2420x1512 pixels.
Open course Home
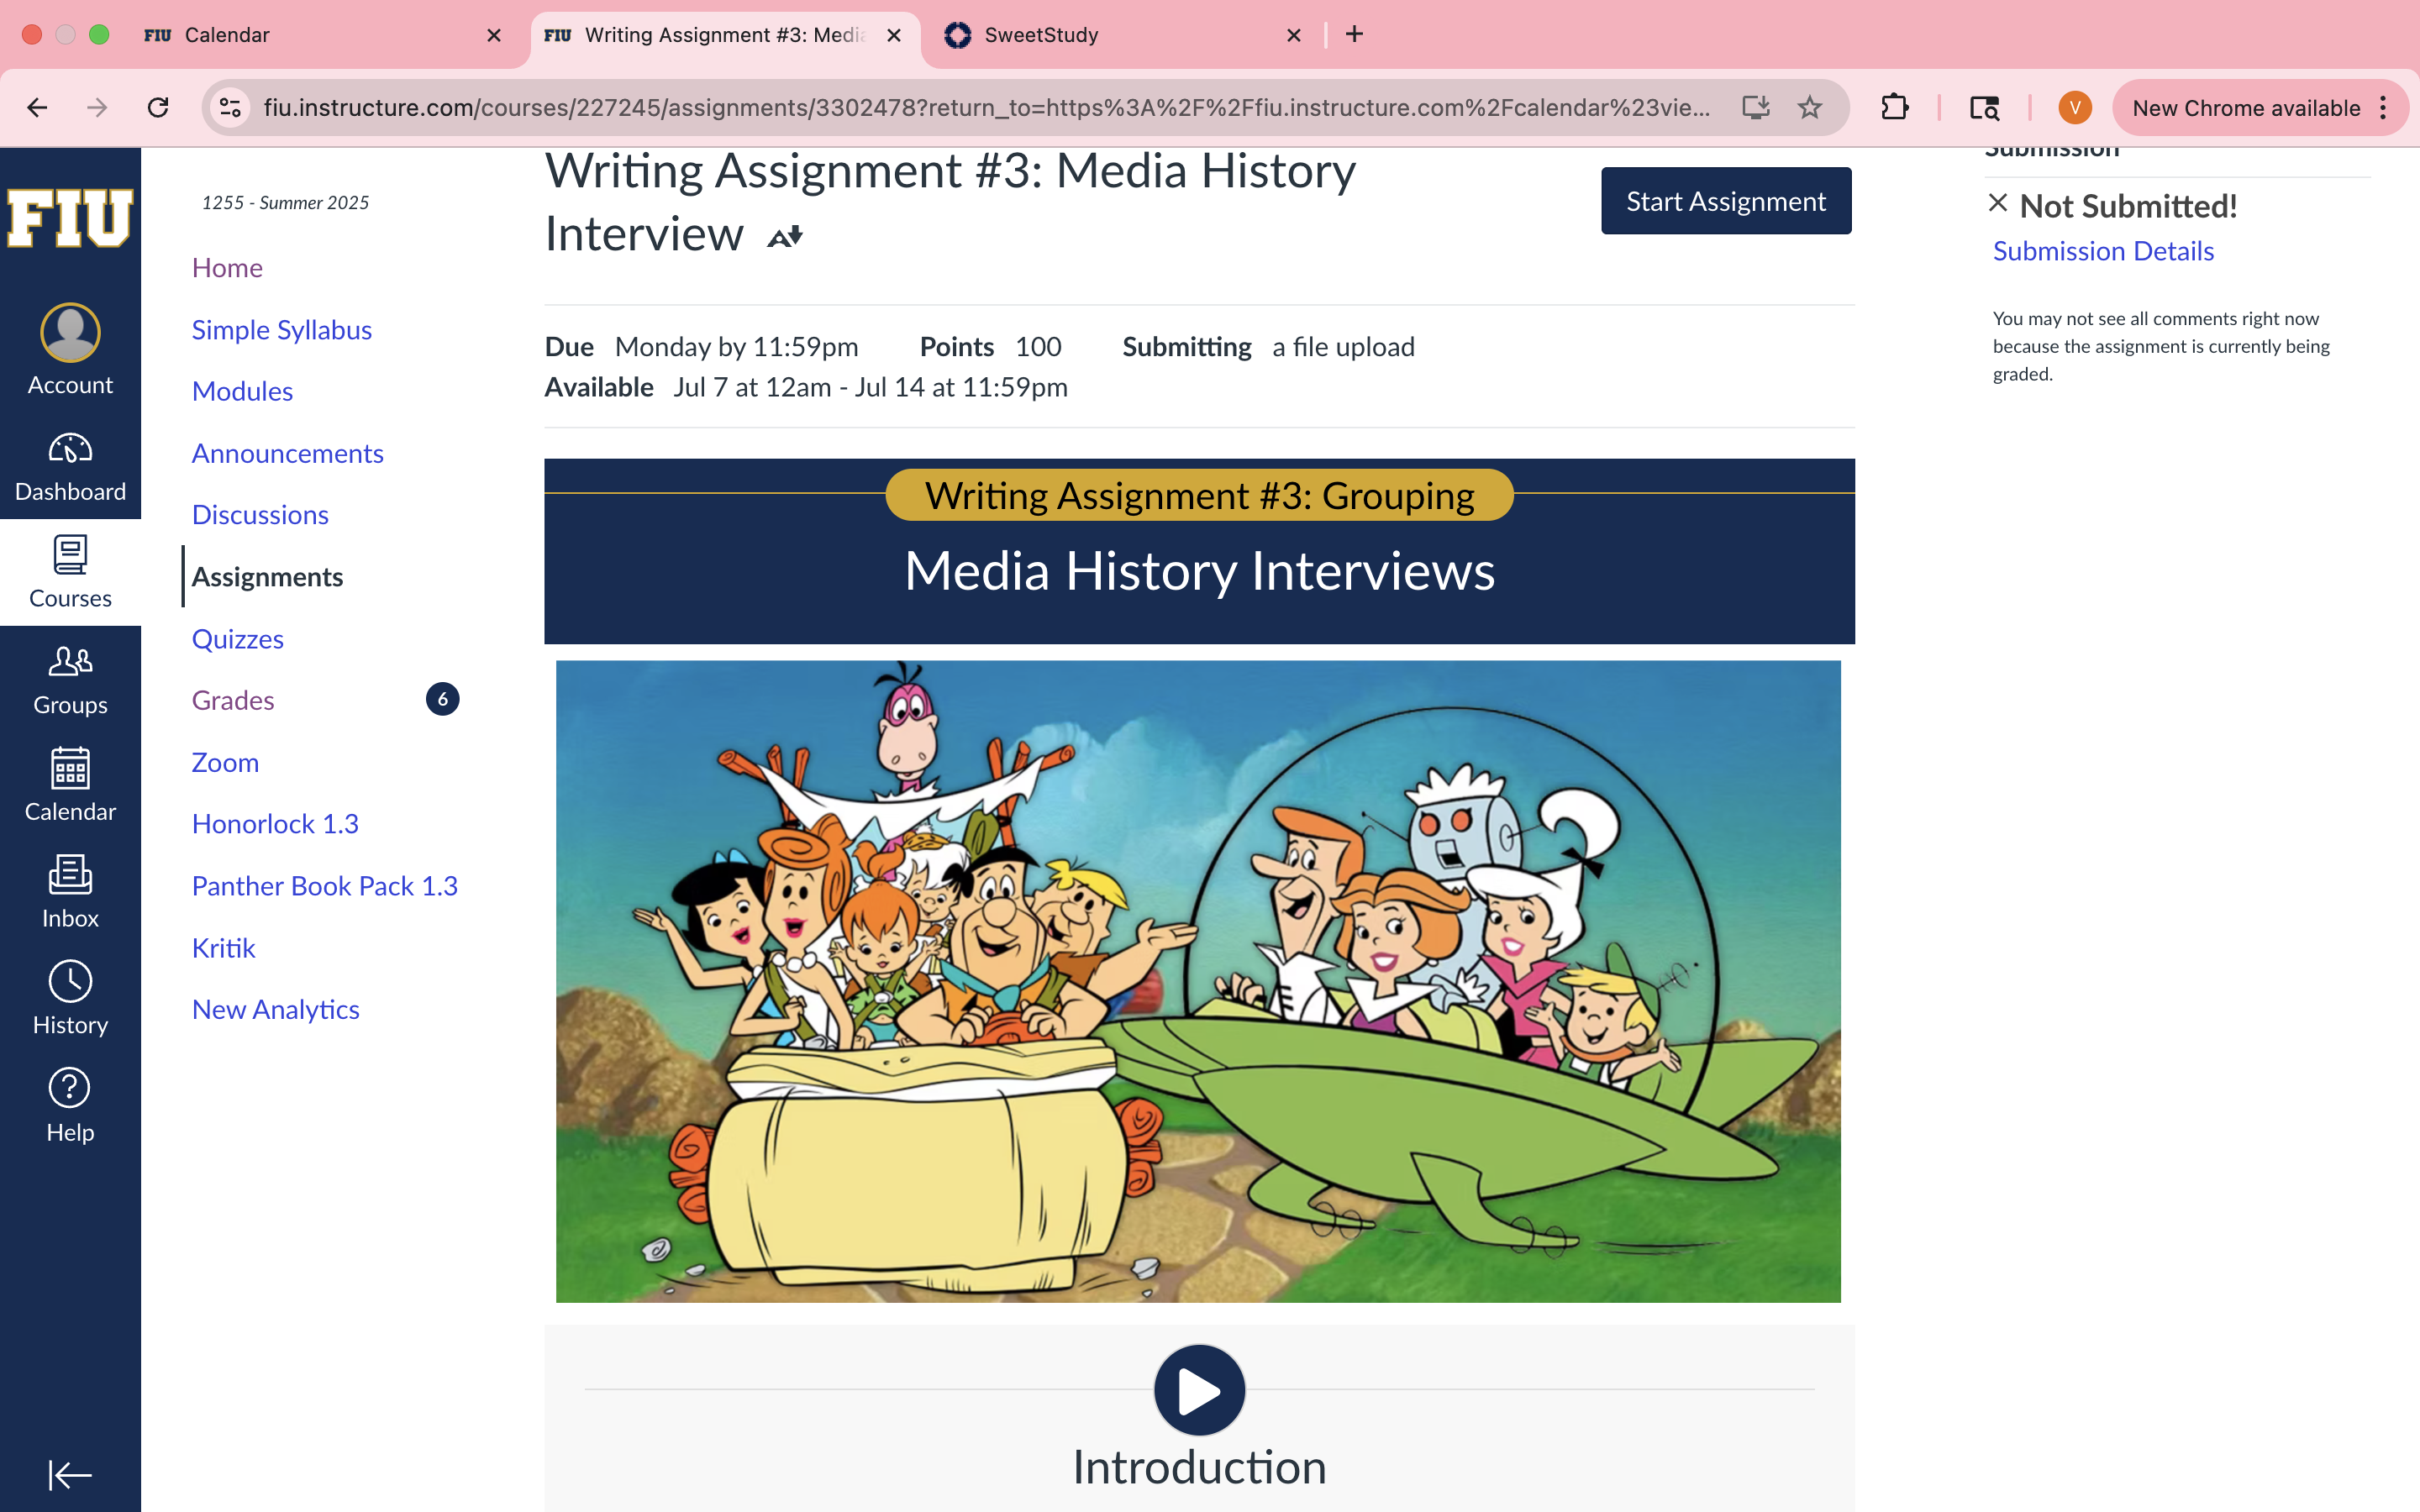pyautogui.click(x=227, y=268)
